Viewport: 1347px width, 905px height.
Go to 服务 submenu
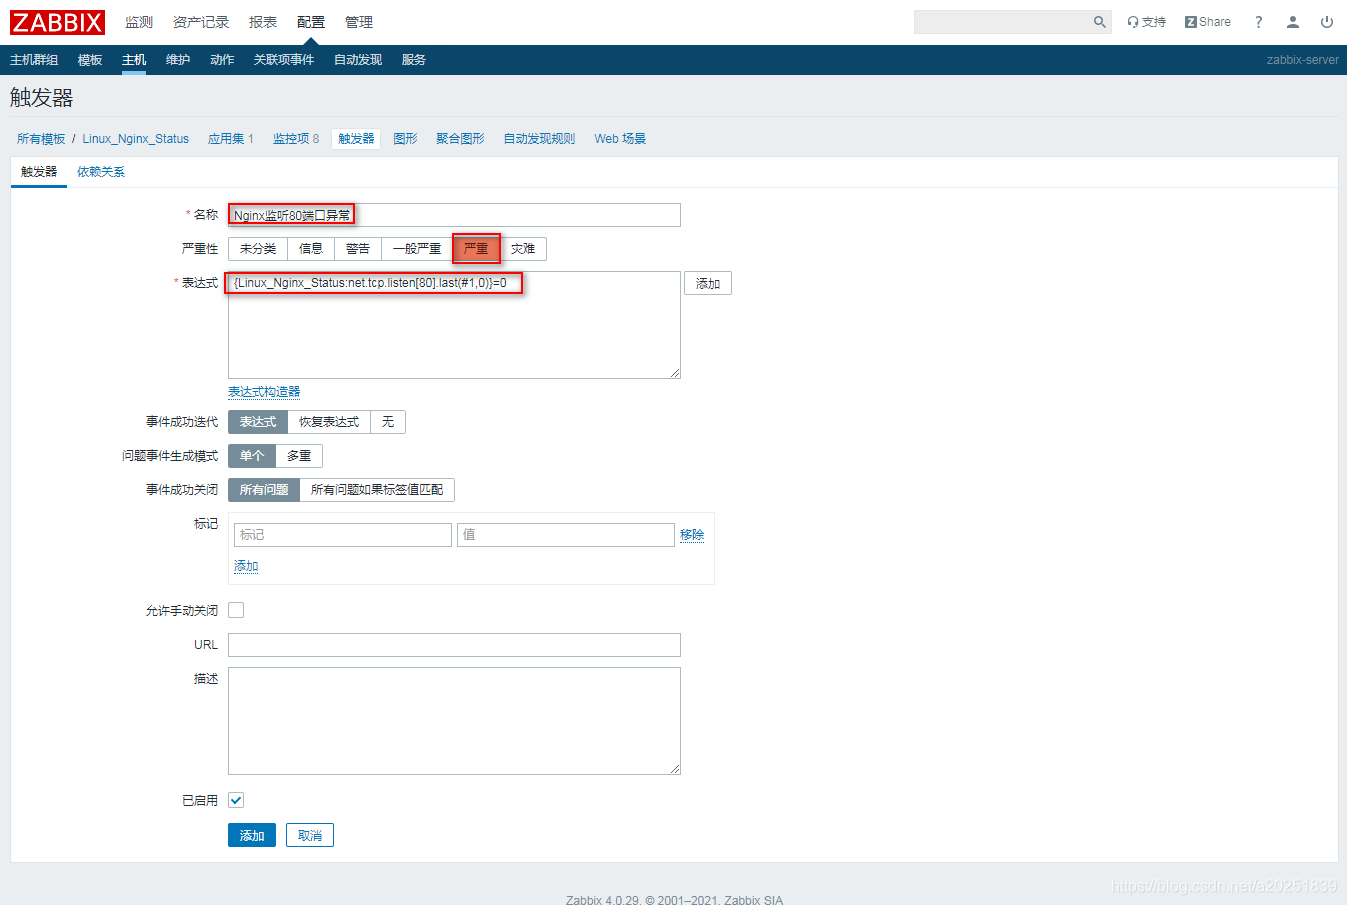tap(414, 60)
